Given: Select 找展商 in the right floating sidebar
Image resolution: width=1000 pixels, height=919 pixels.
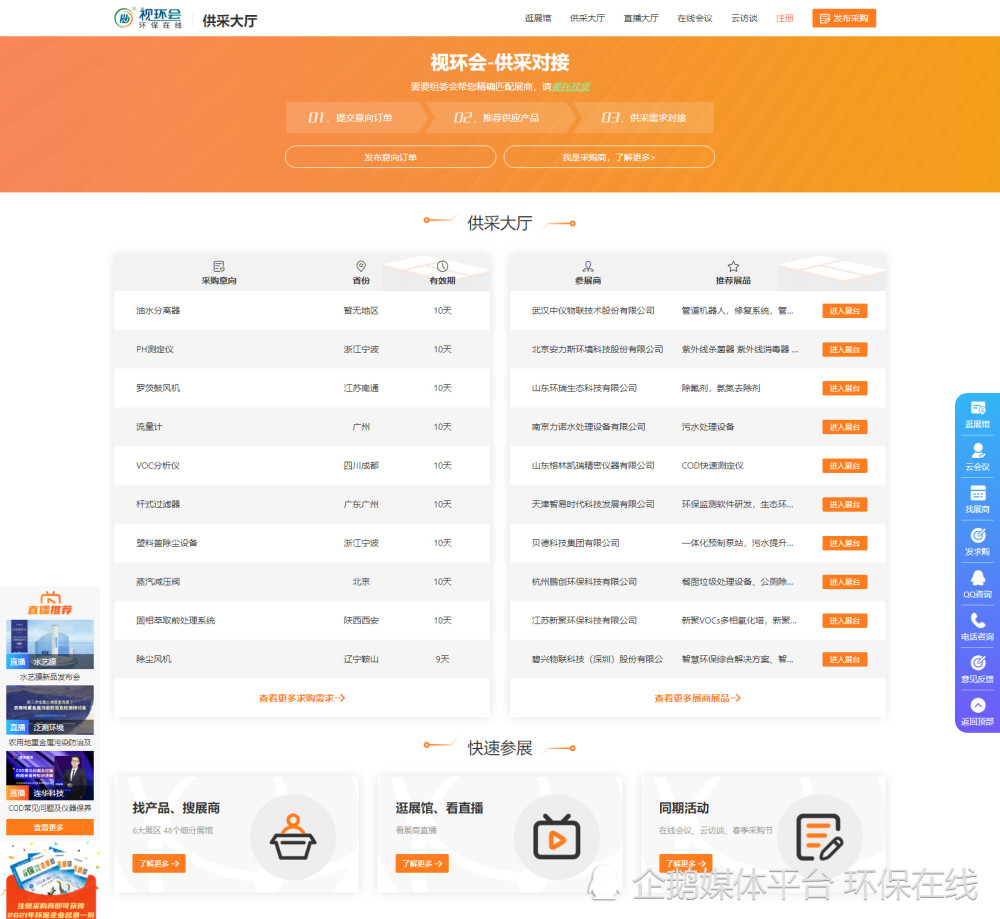Looking at the screenshot, I should pos(977,499).
